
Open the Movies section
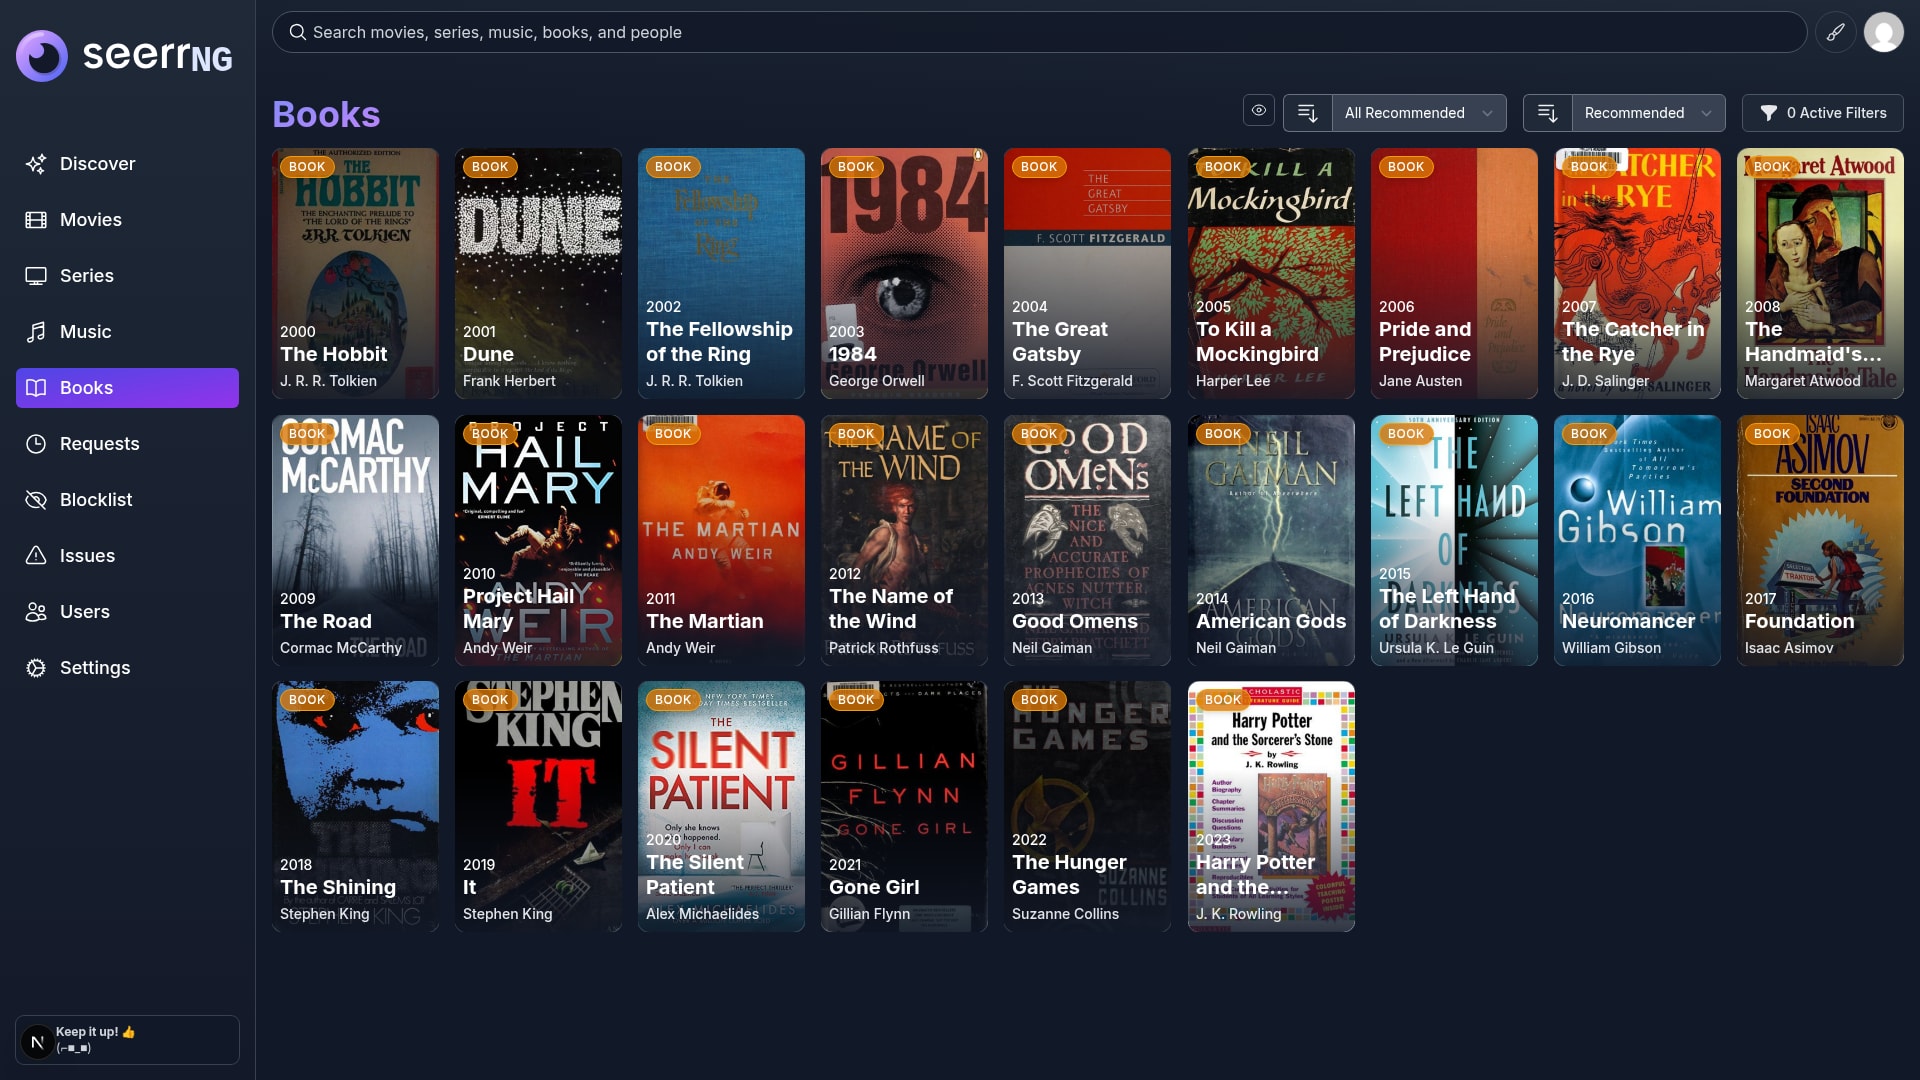[127, 220]
